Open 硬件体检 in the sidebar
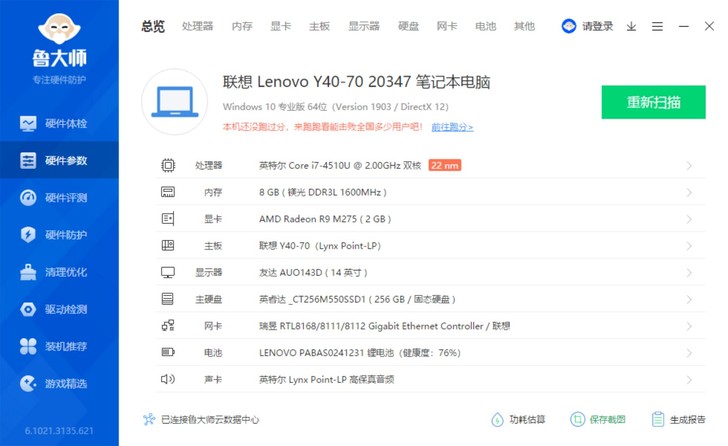The height and width of the screenshot is (446, 728). pos(59,123)
